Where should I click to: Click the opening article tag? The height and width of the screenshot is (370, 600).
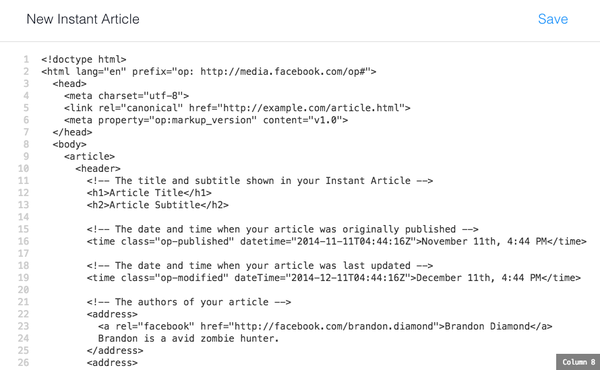point(89,156)
